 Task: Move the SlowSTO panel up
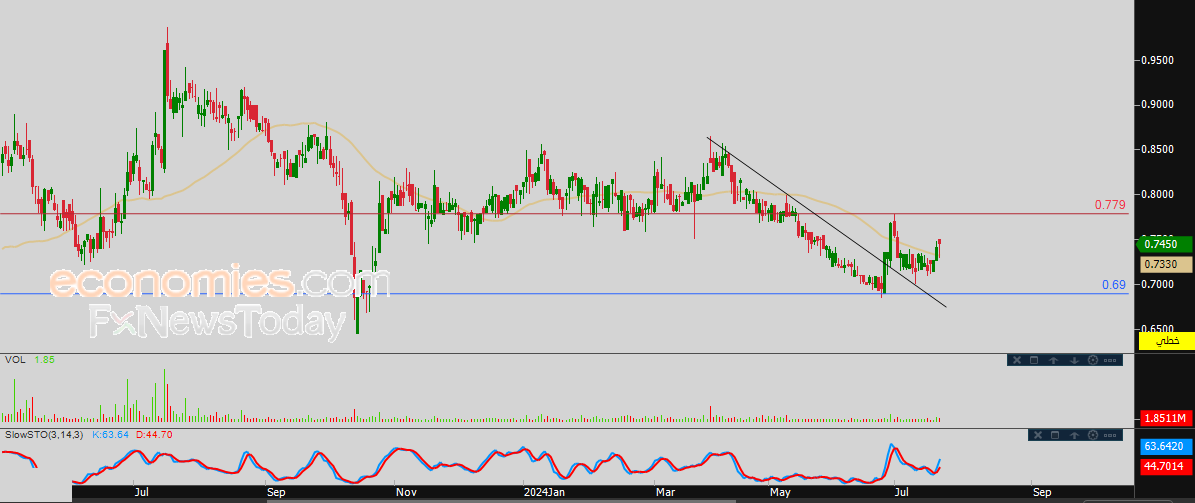[1075, 435]
